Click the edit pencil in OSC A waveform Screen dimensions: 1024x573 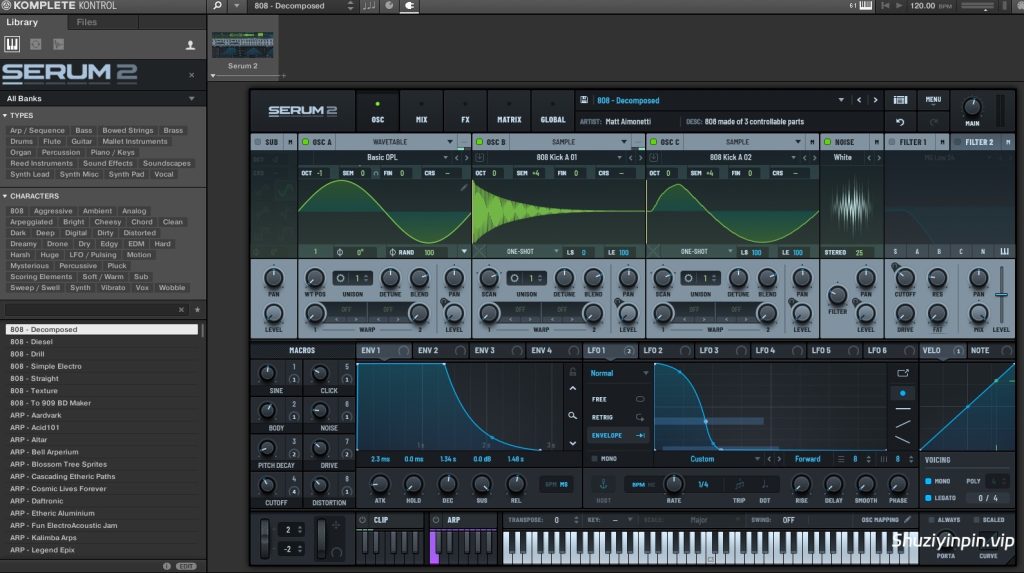pyautogui.click(x=463, y=188)
